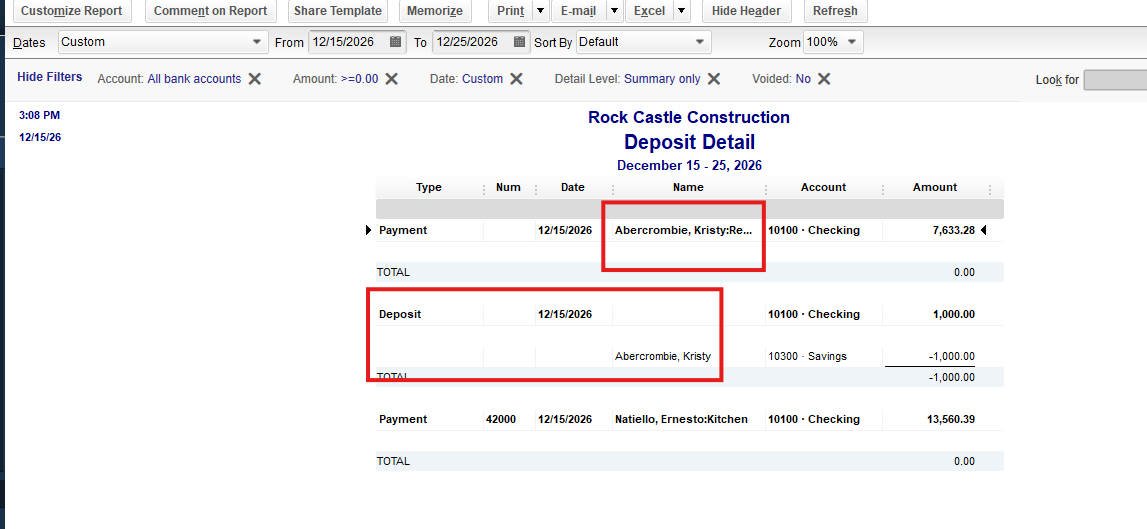The height and width of the screenshot is (529, 1147).
Task: Click in the To date field
Action: (473, 42)
